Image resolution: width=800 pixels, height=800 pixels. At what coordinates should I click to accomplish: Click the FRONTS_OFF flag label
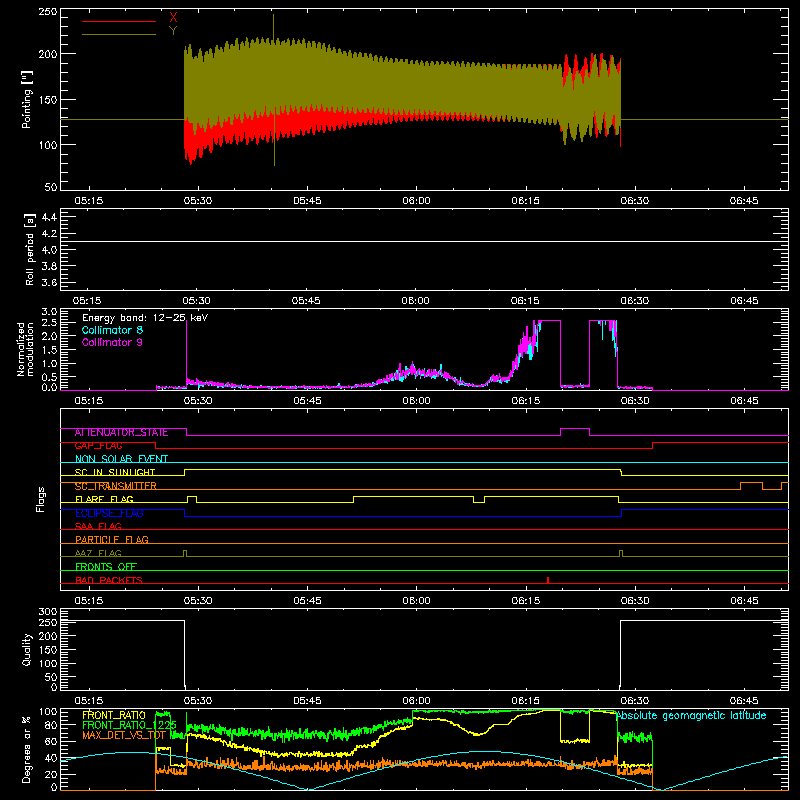(106, 567)
